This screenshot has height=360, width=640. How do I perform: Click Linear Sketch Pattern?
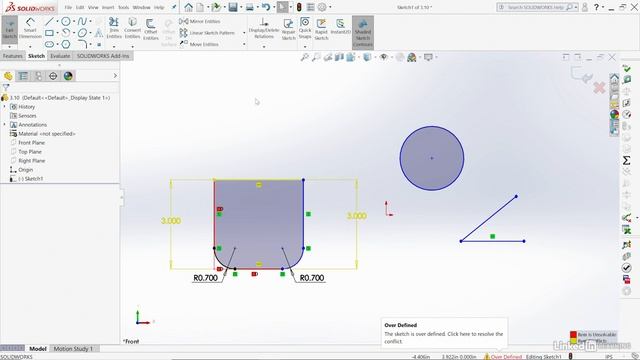[x=207, y=33]
